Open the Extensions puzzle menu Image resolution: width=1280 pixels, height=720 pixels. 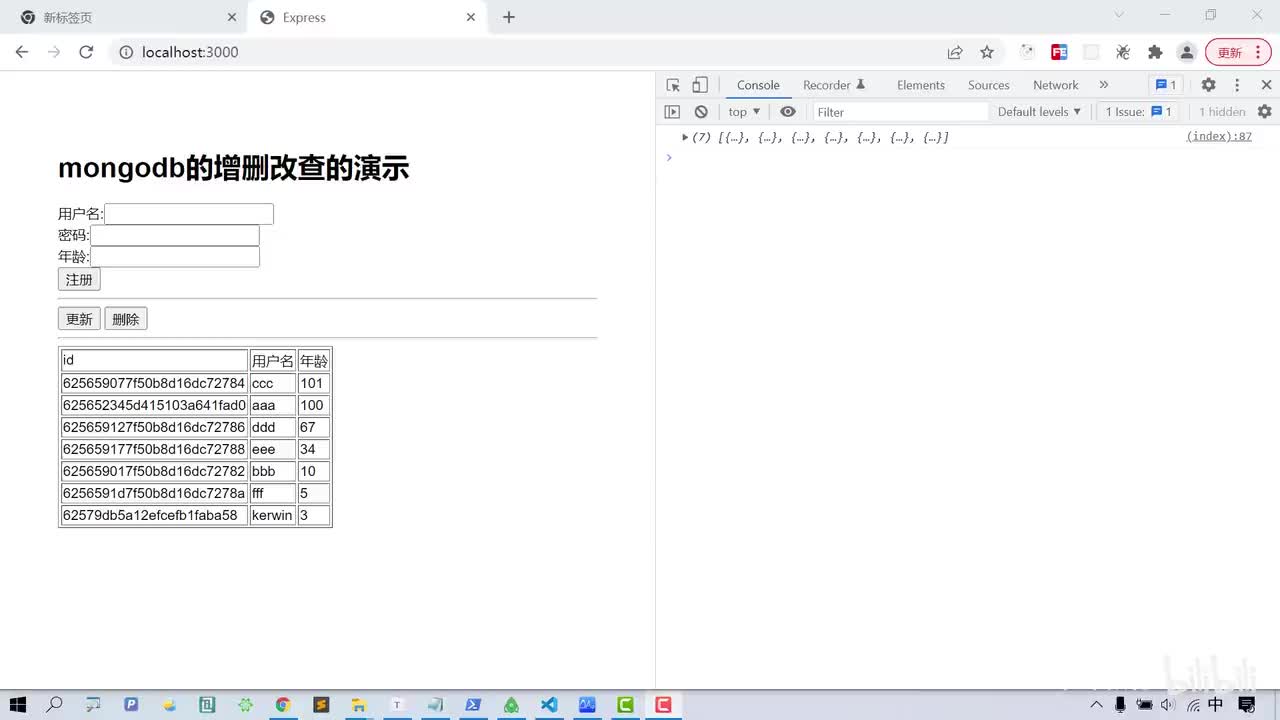tap(1155, 52)
